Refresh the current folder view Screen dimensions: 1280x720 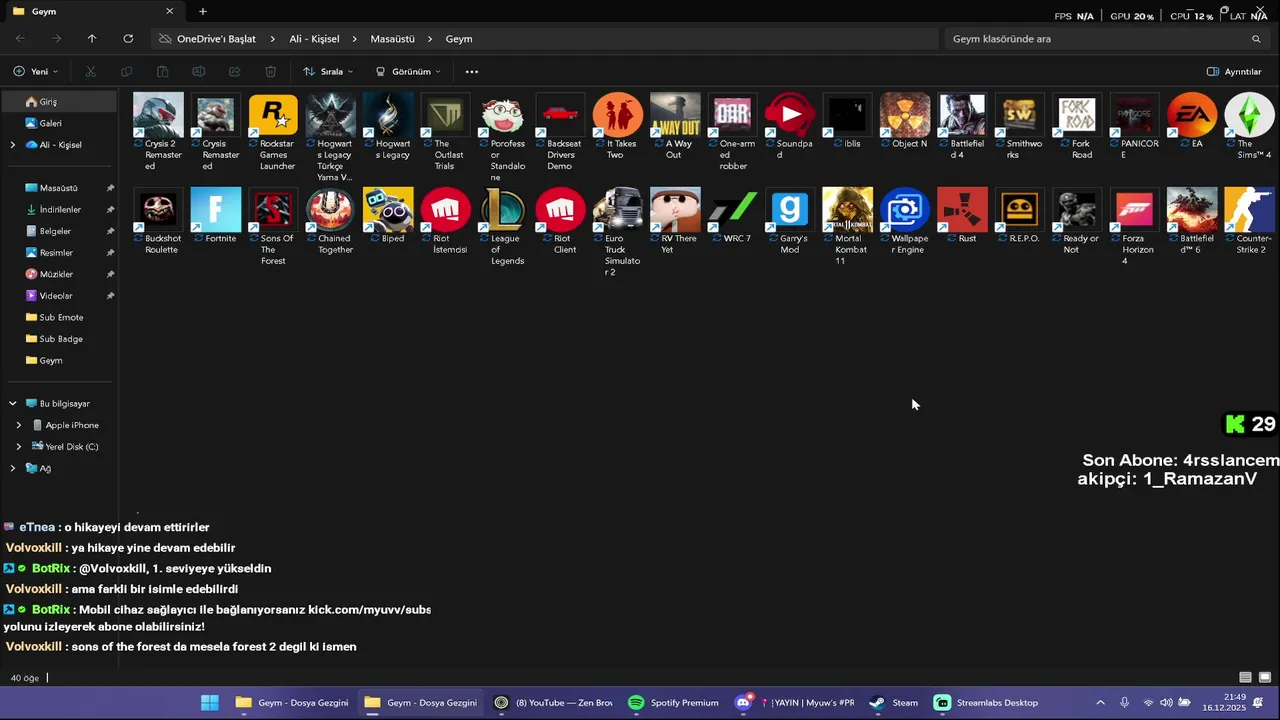128,39
